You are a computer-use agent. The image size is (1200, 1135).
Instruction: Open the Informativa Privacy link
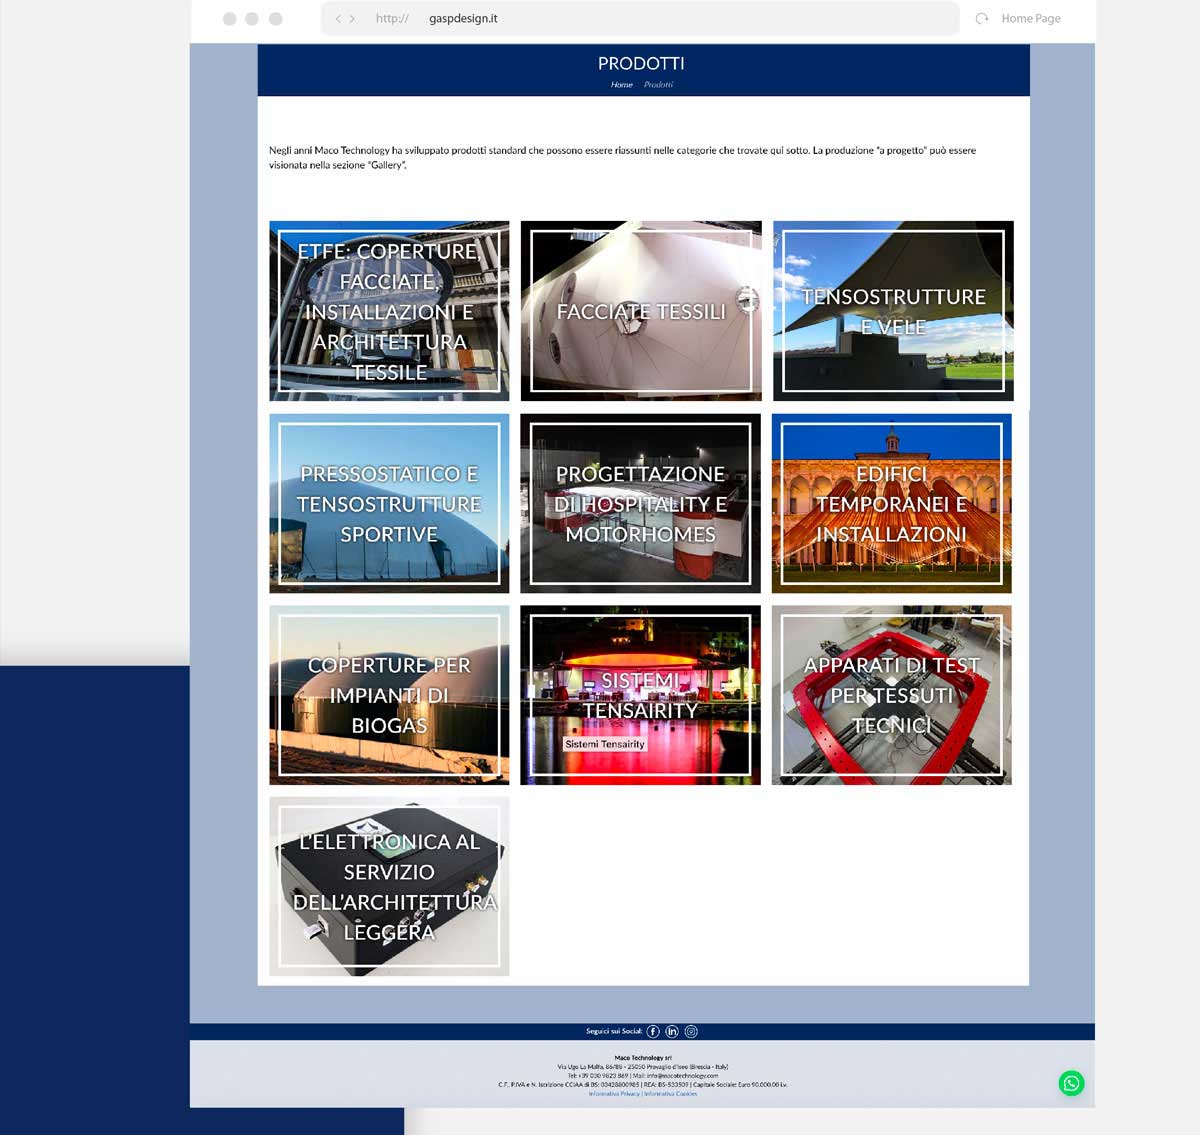click(614, 1094)
